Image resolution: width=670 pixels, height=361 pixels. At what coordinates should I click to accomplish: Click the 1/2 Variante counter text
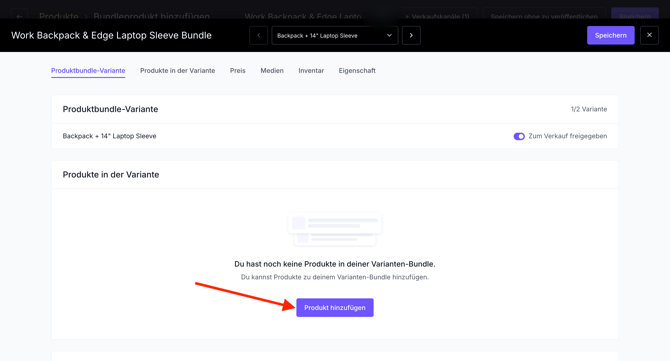588,109
